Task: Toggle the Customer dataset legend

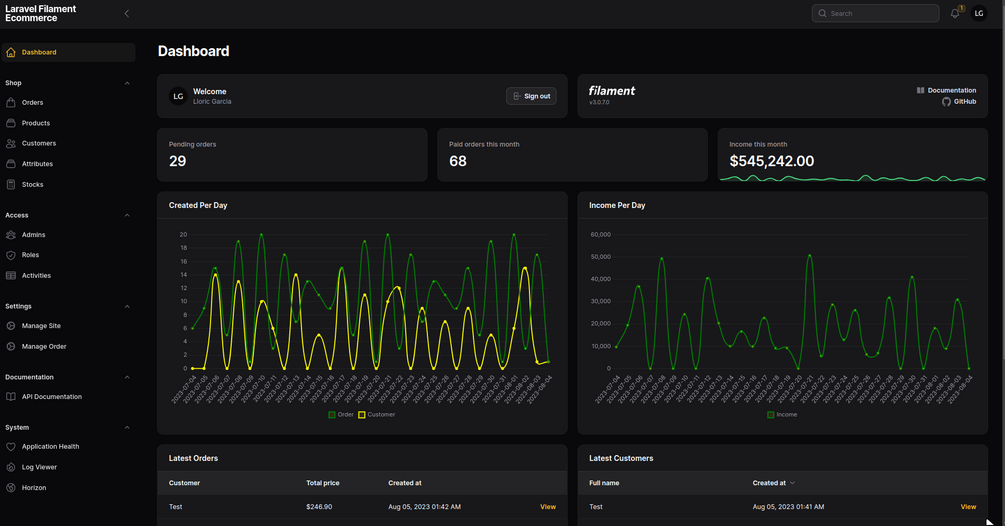Action: 376,415
